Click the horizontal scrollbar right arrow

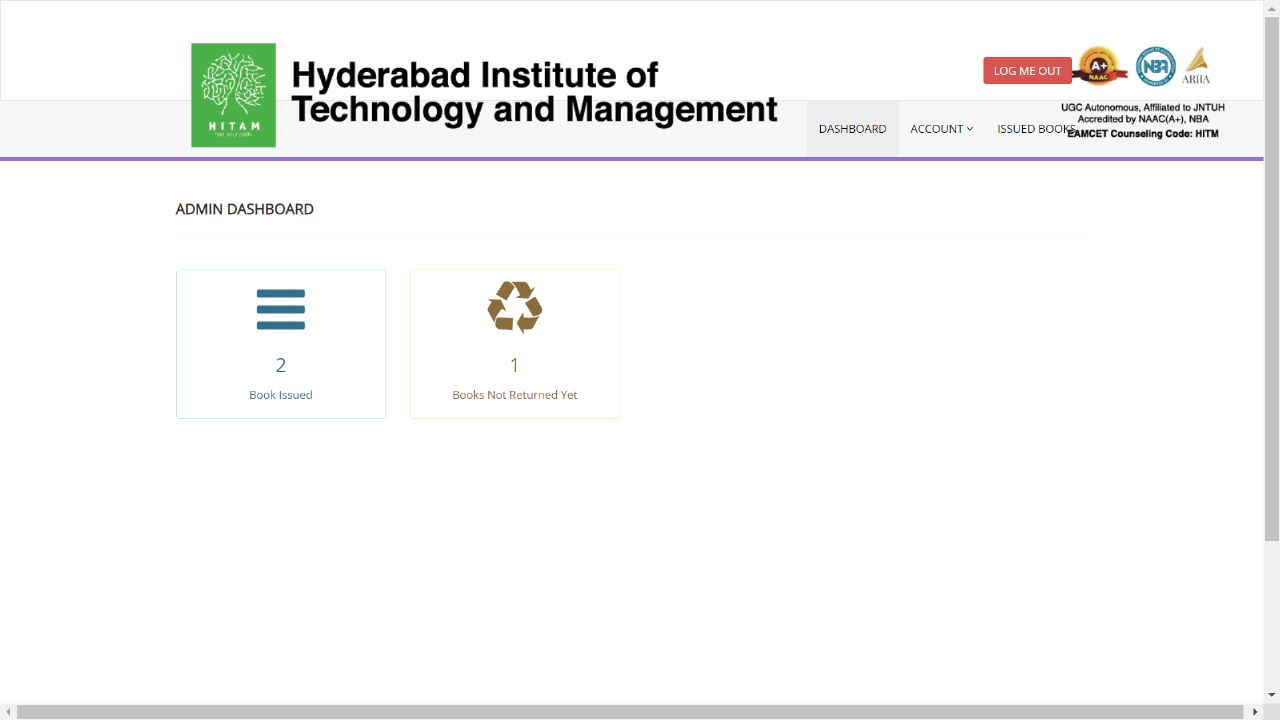click(x=1255, y=712)
